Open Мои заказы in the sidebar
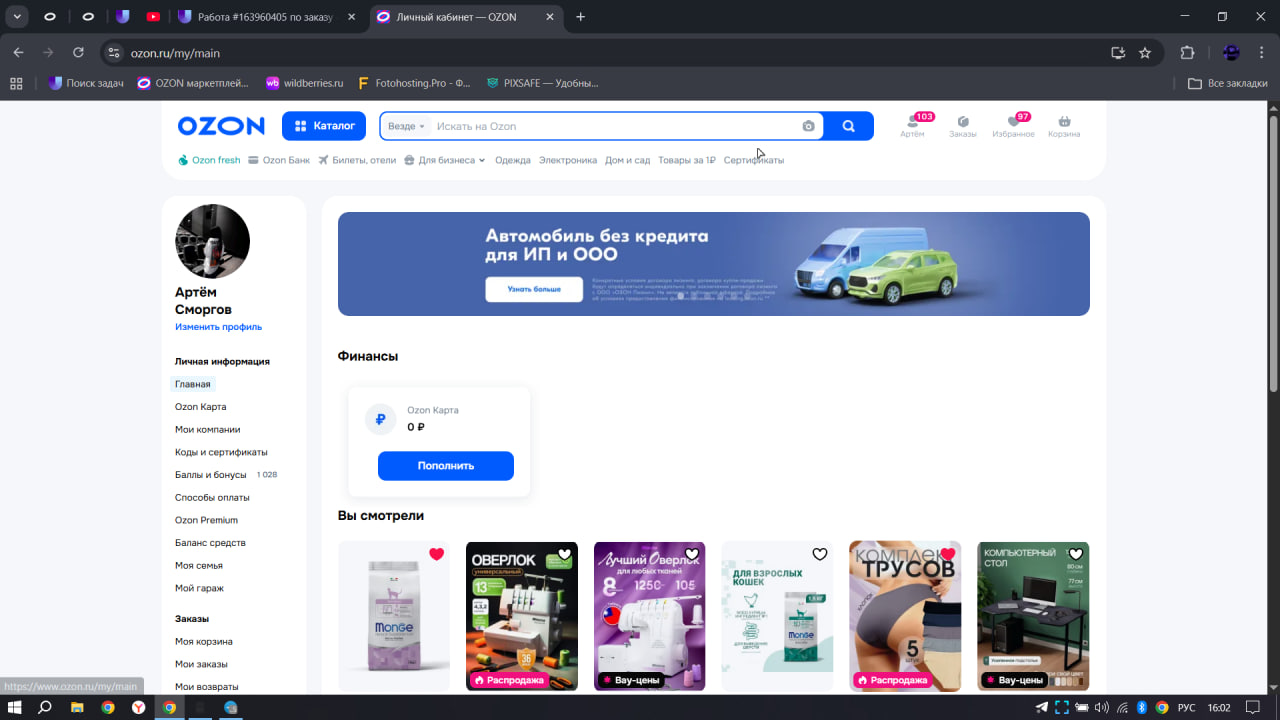 pos(201,664)
